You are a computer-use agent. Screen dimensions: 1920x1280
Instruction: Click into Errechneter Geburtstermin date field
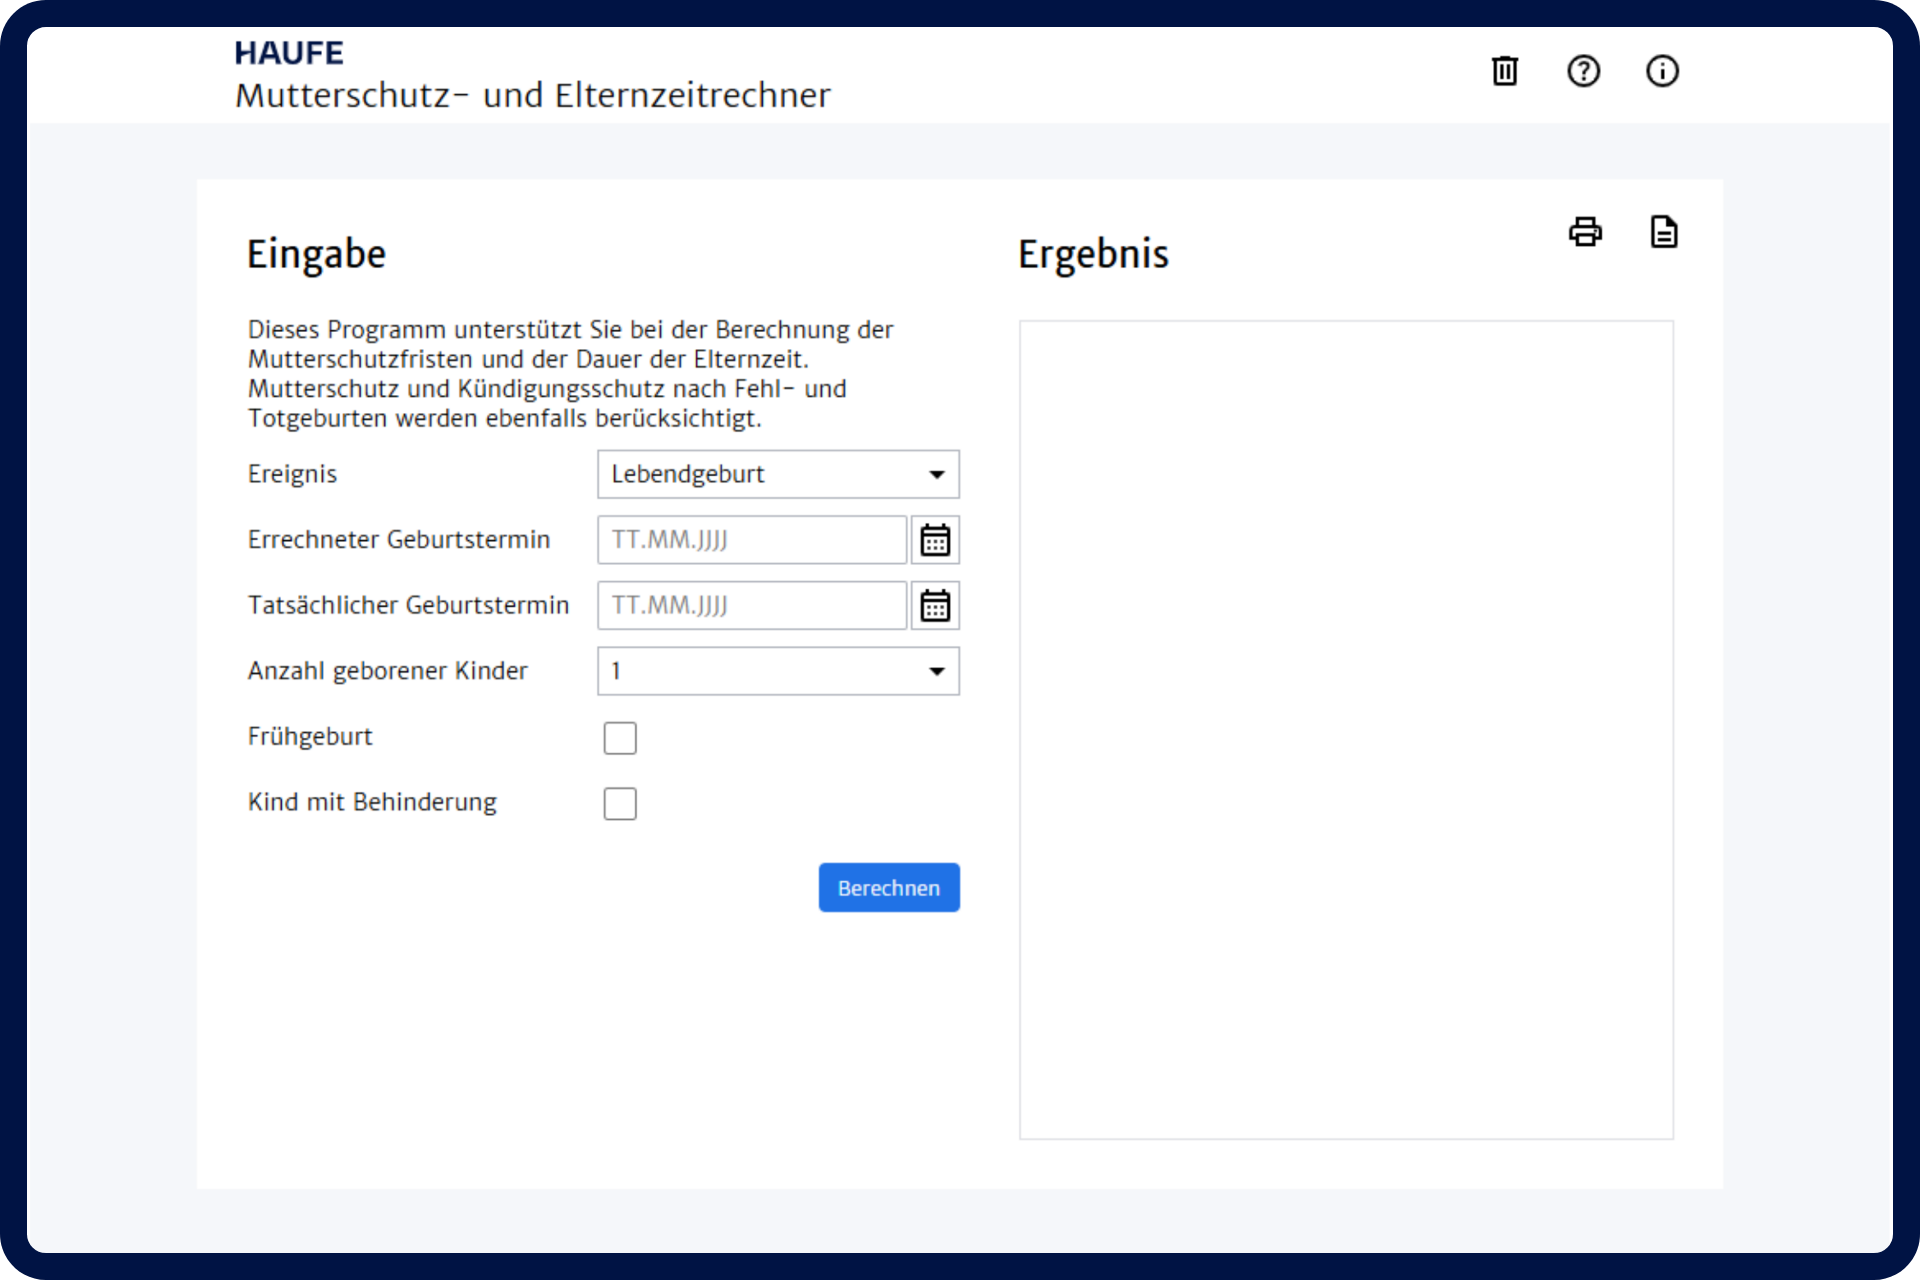click(x=751, y=540)
